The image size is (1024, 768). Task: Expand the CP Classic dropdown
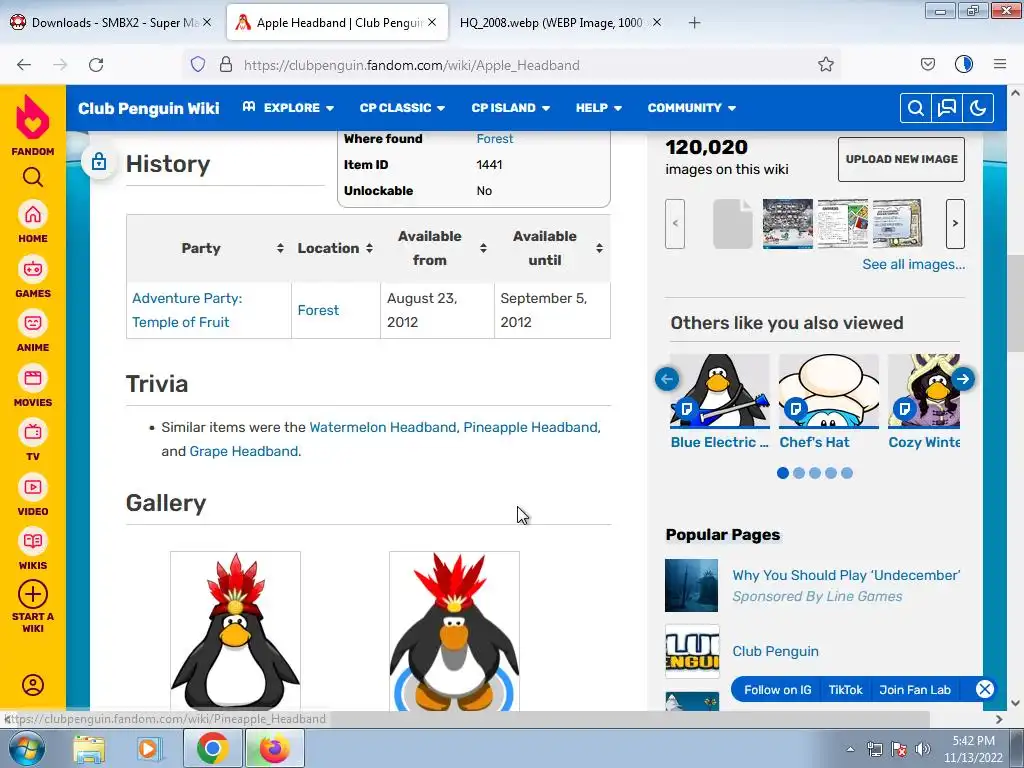tap(402, 108)
